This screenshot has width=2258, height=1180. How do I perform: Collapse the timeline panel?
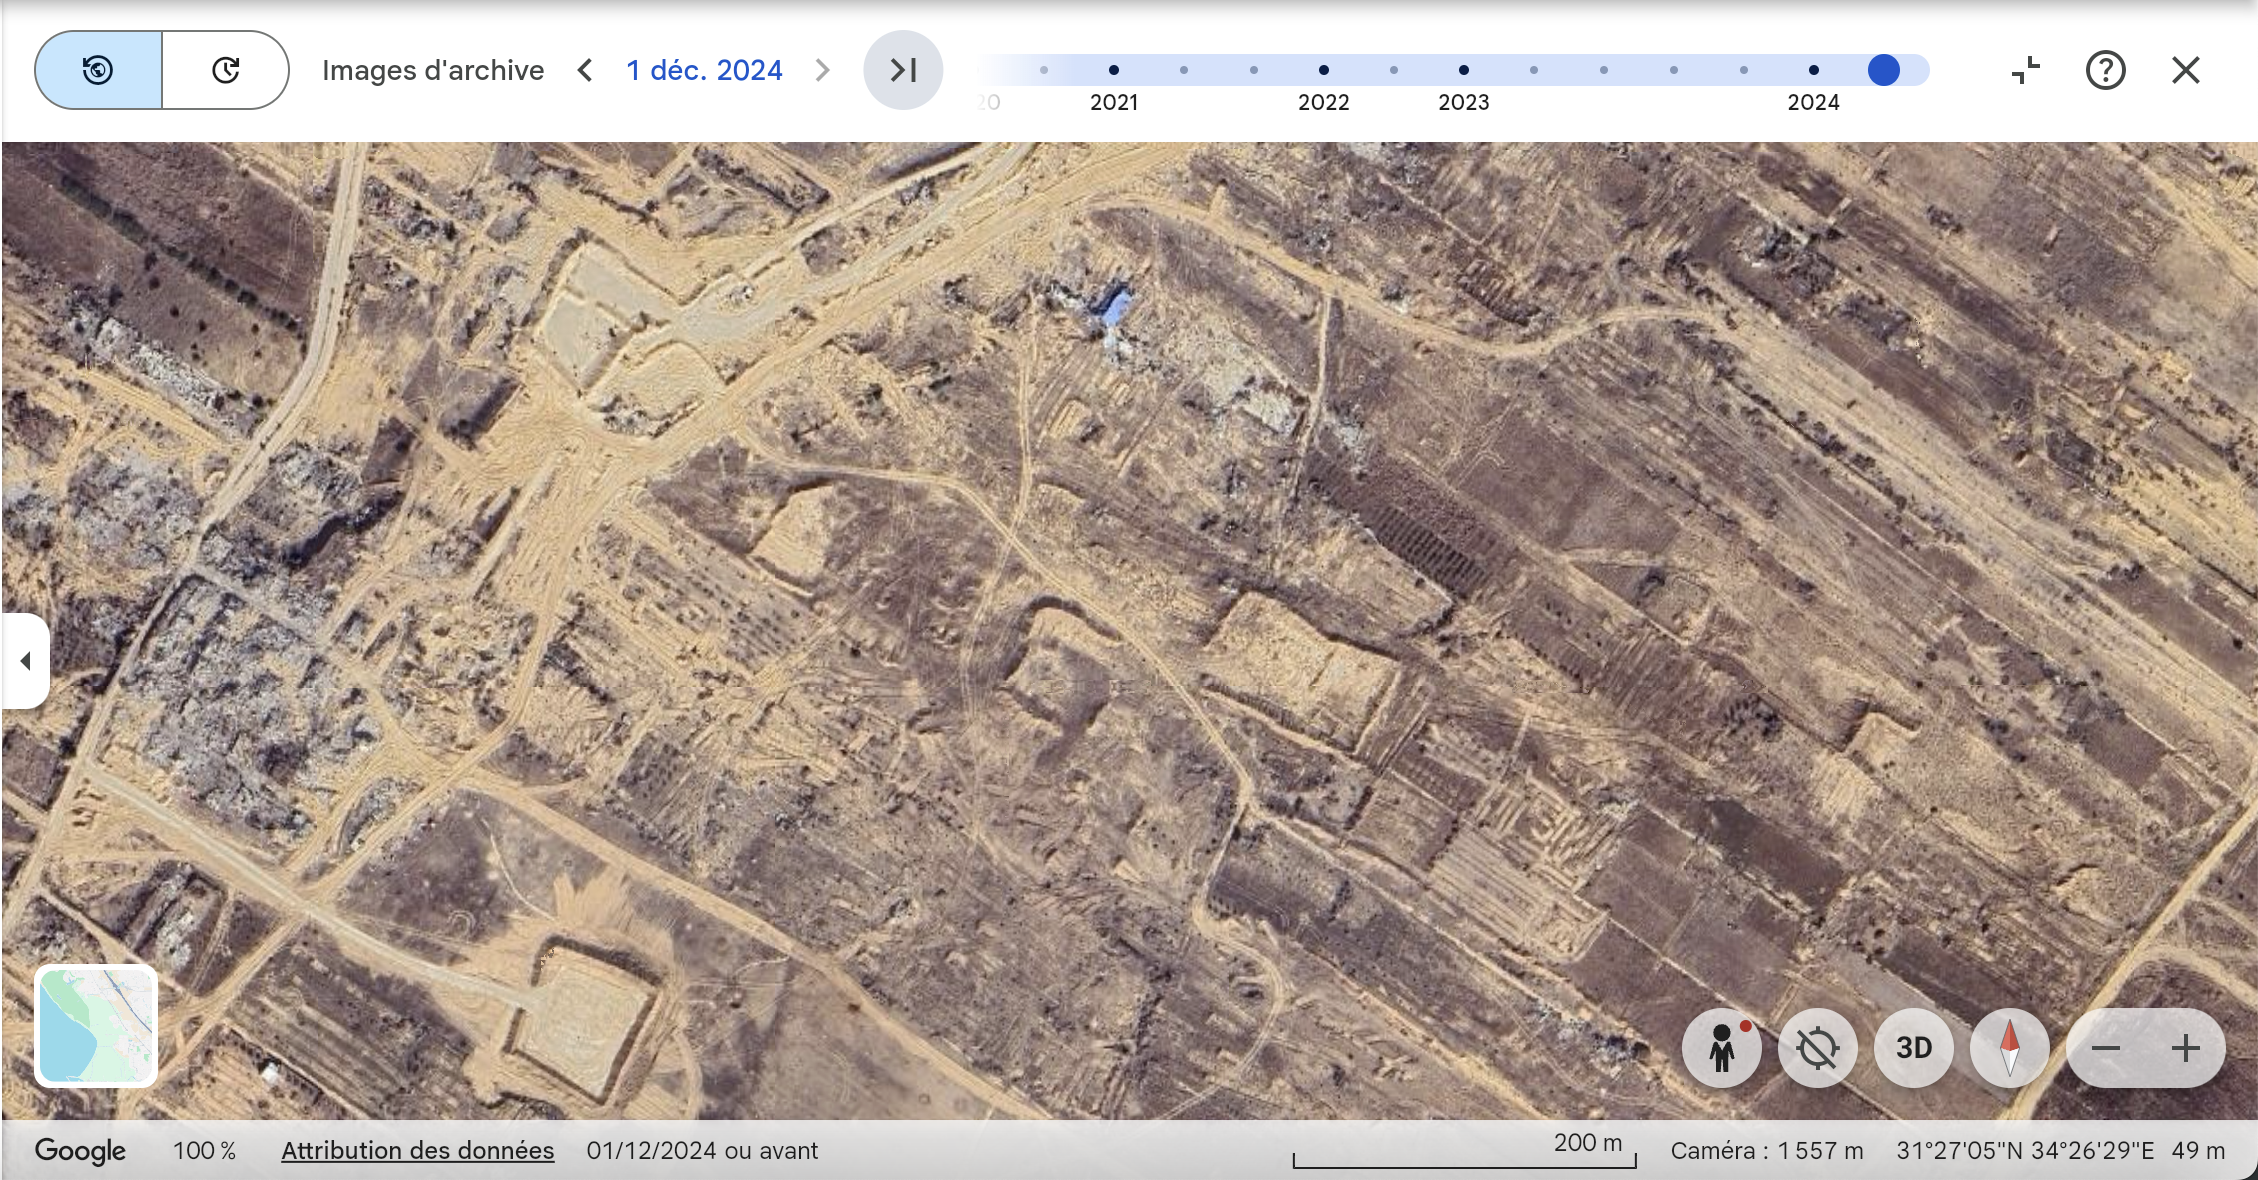pos(2025,70)
